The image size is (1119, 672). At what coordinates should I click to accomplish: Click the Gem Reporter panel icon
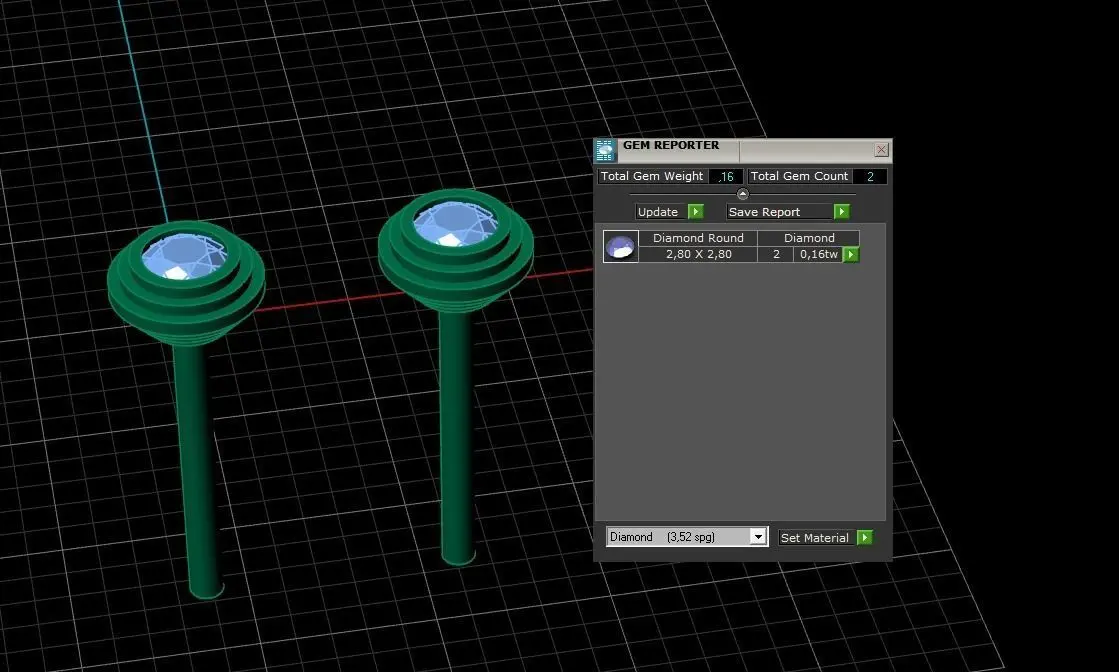tap(605, 151)
